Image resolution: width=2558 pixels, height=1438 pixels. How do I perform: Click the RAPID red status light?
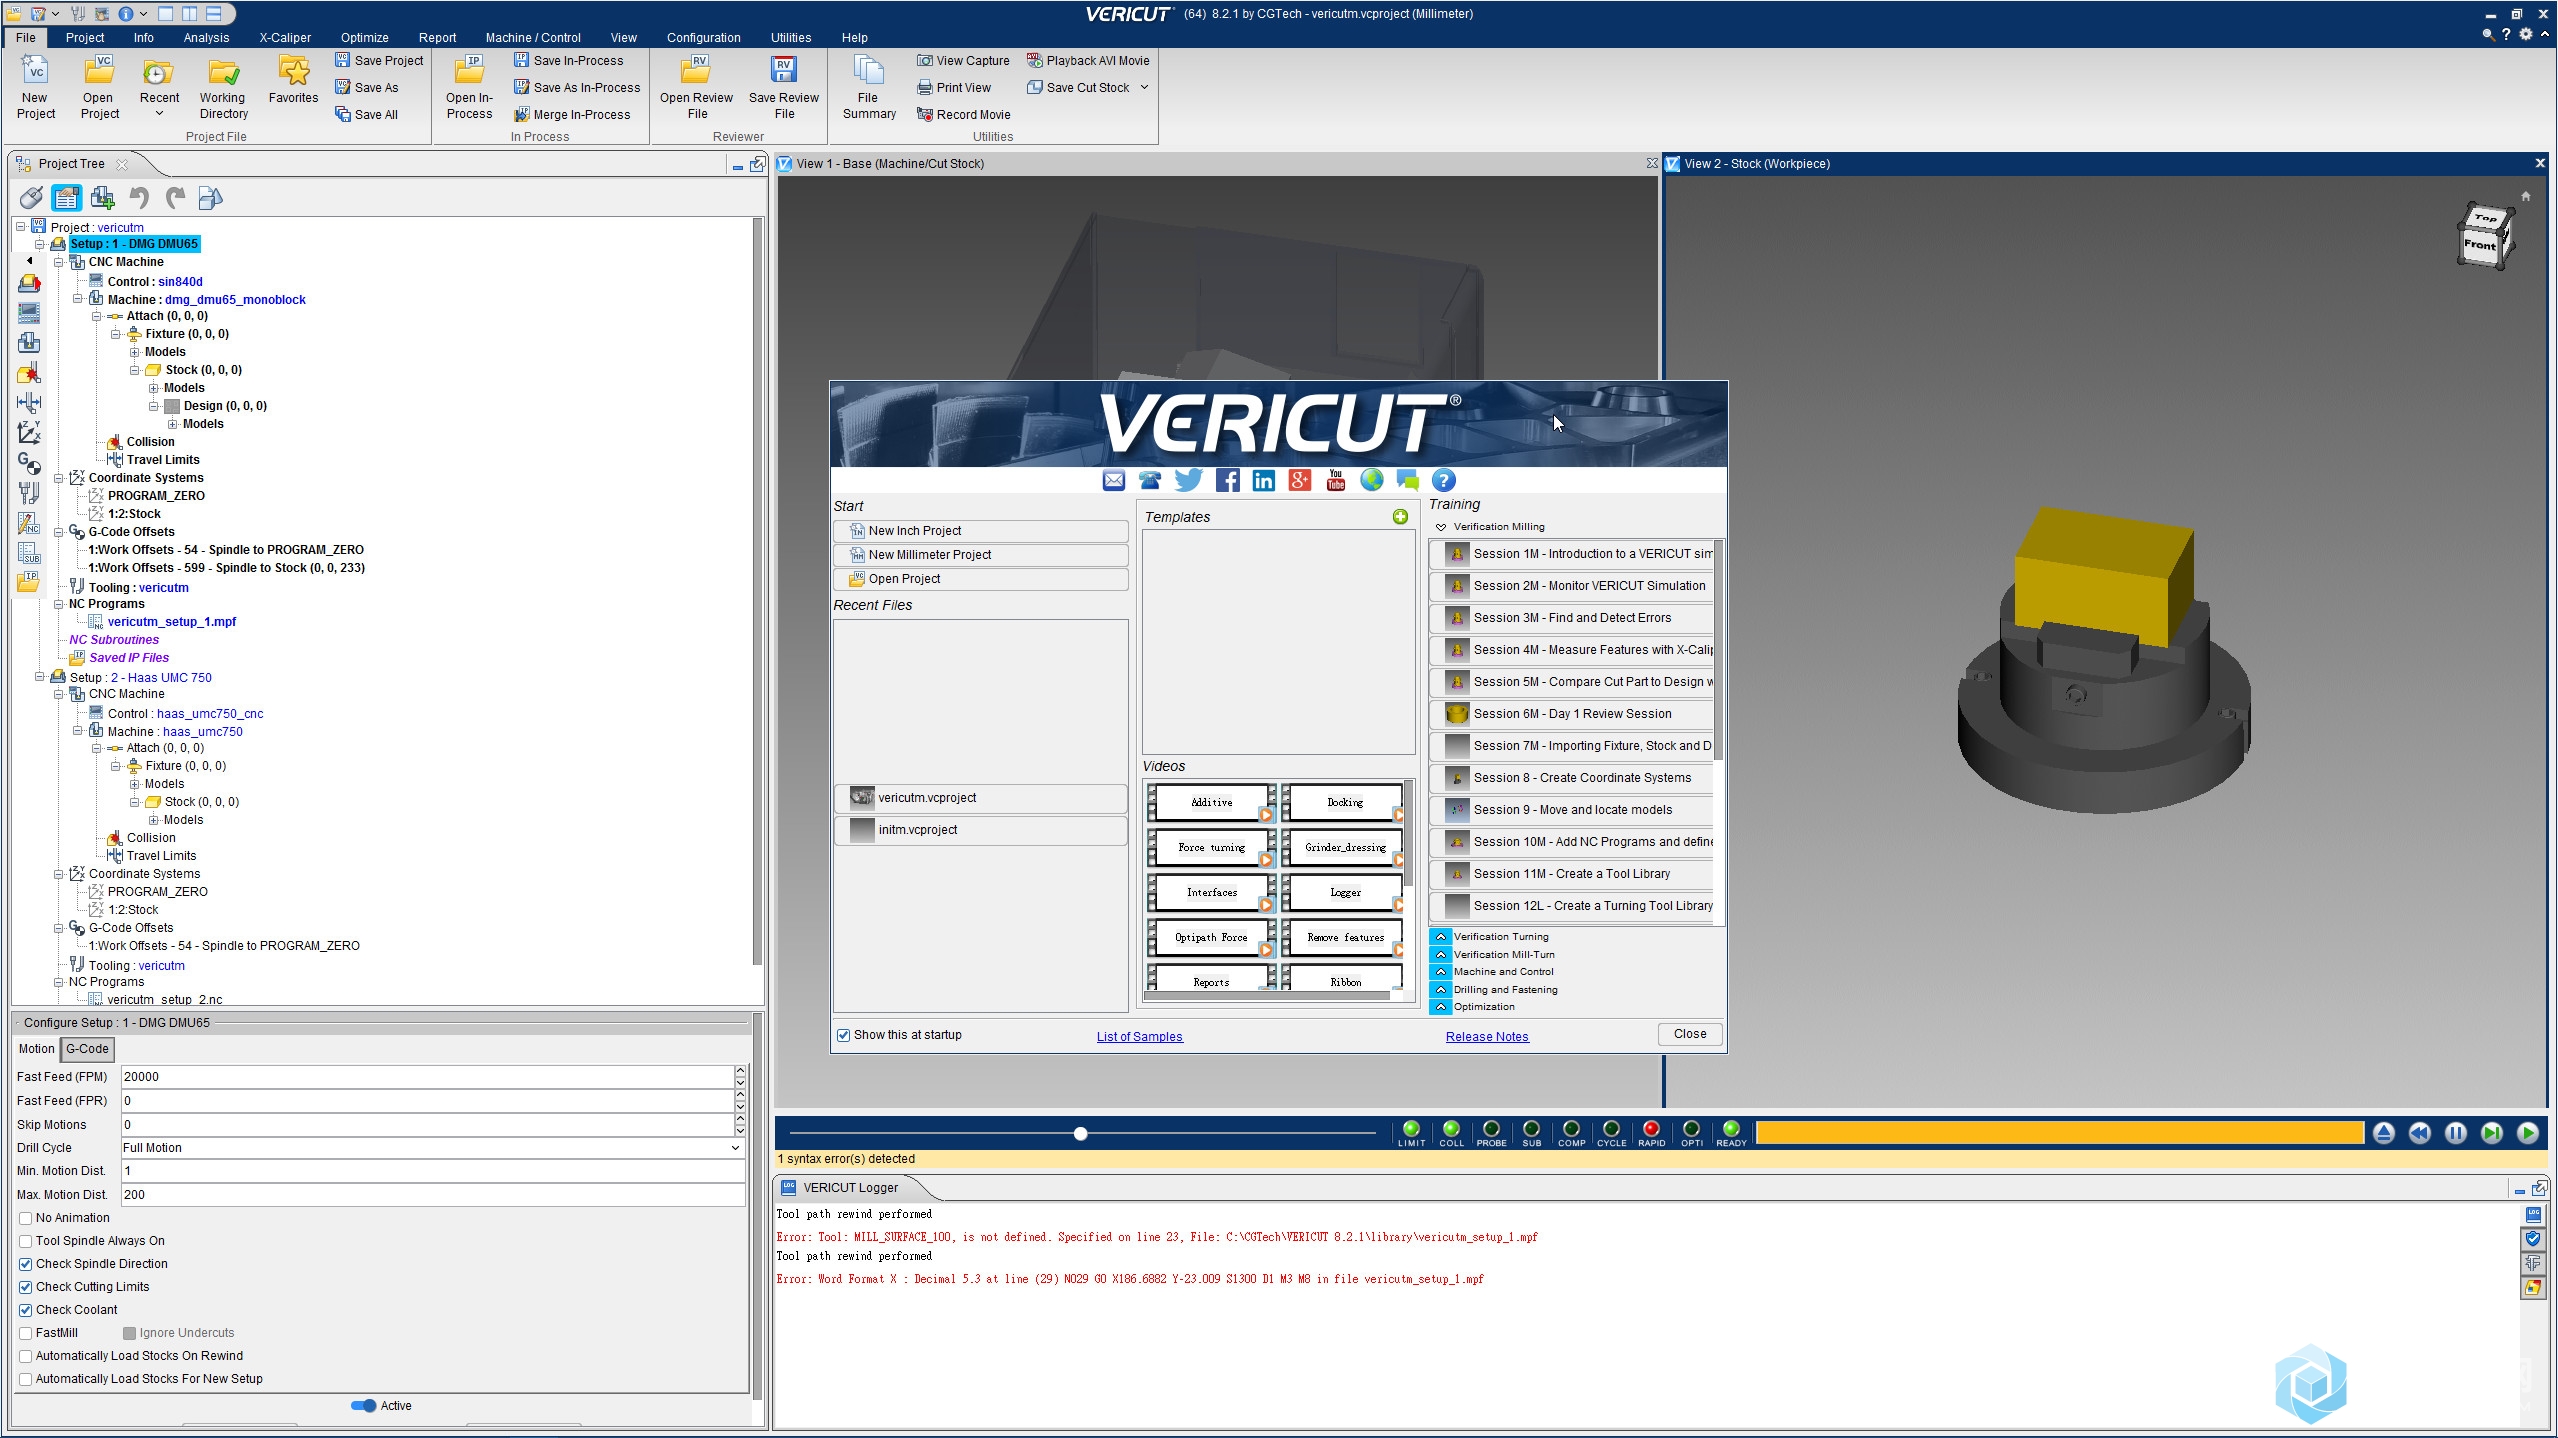(x=1651, y=1129)
